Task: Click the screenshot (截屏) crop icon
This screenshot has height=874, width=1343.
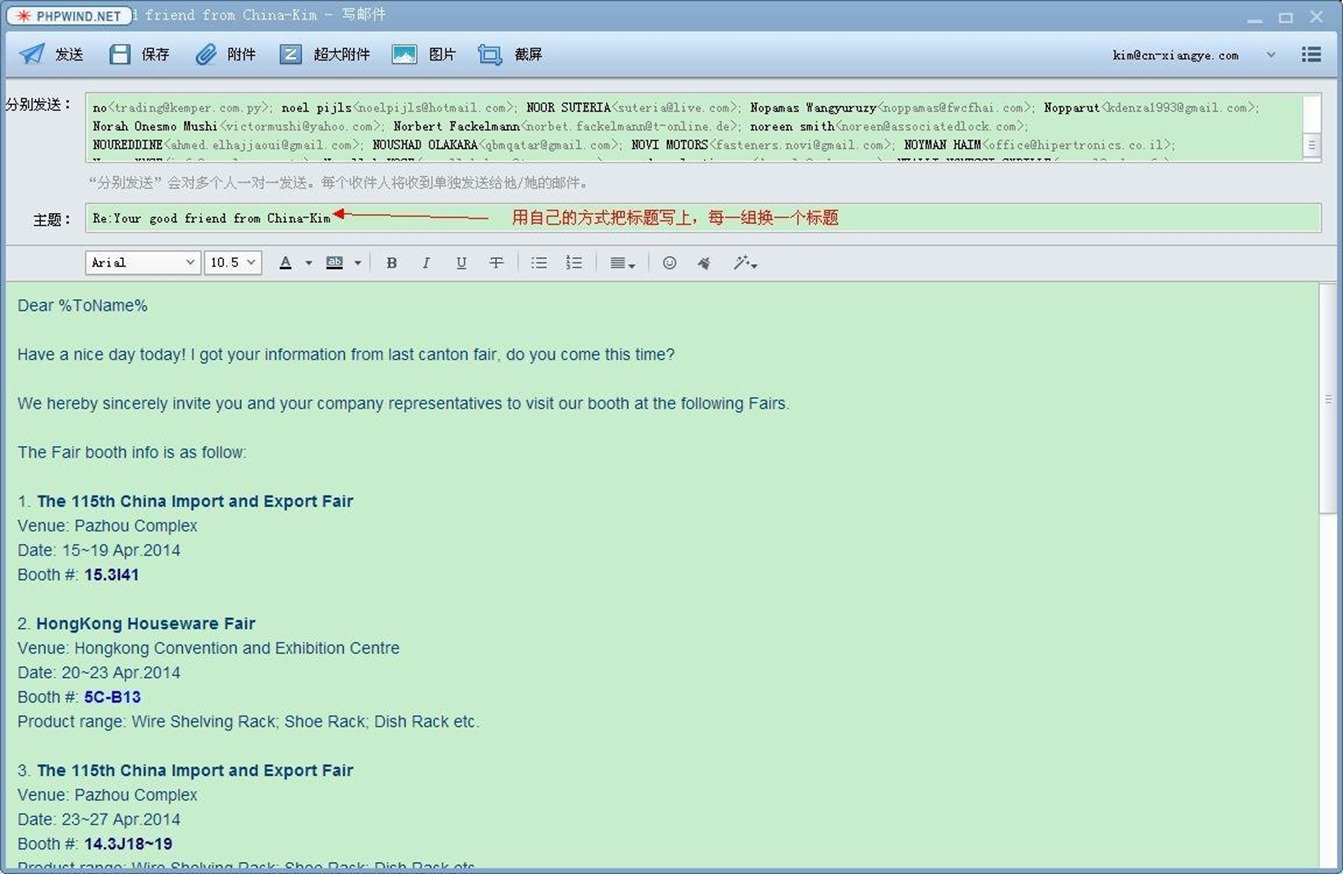Action: 490,55
